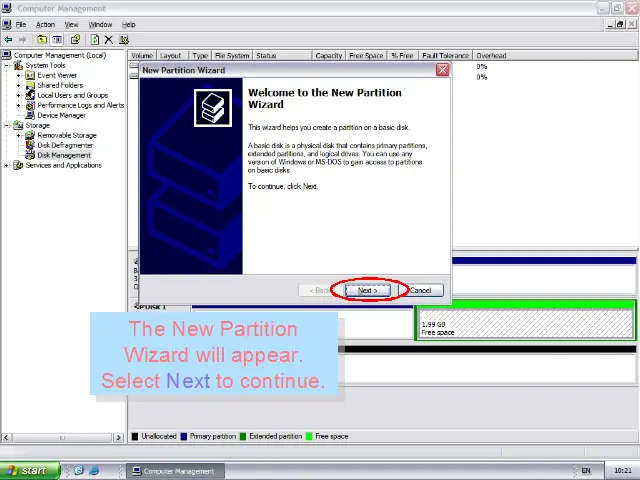Sort by the Fault Tolerance column header

point(445,56)
